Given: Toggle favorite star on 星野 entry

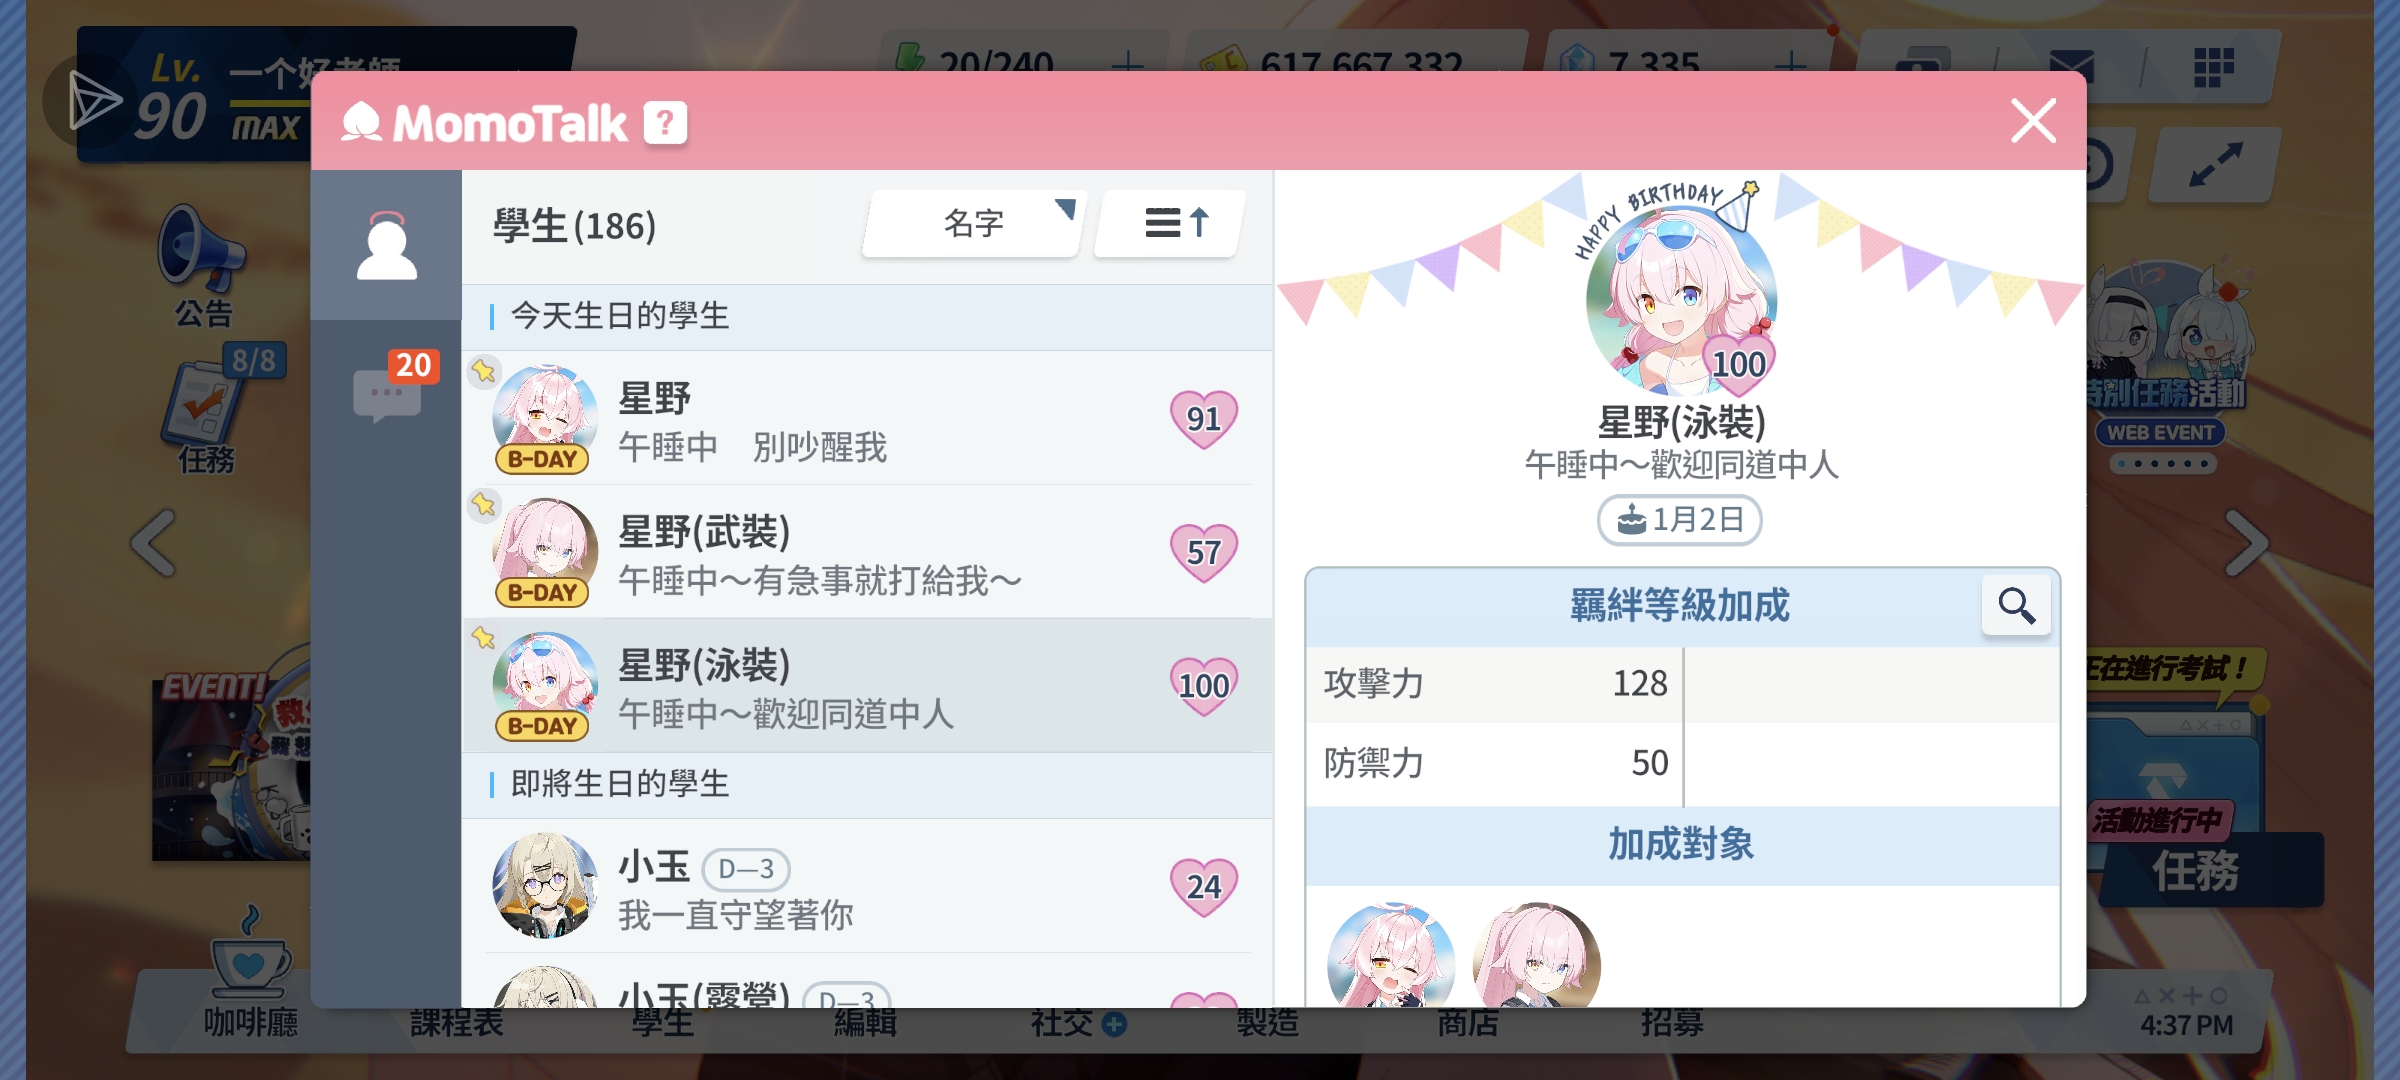Looking at the screenshot, I should (484, 371).
